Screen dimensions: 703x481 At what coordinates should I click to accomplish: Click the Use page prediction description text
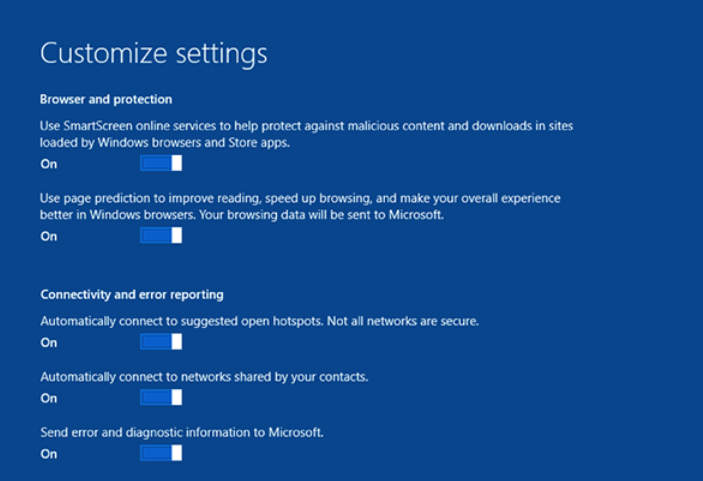click(x=300, y=206)
